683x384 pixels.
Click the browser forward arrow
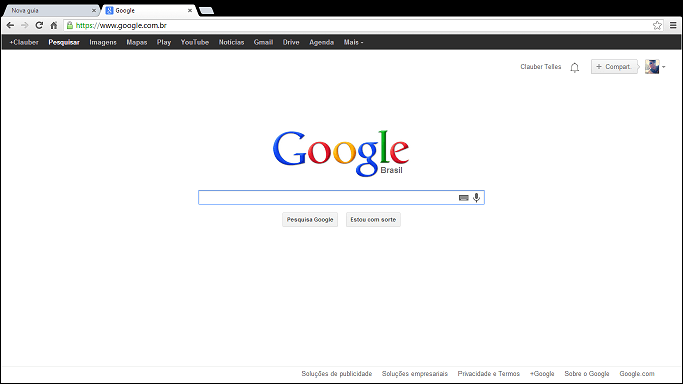[24, 25]
